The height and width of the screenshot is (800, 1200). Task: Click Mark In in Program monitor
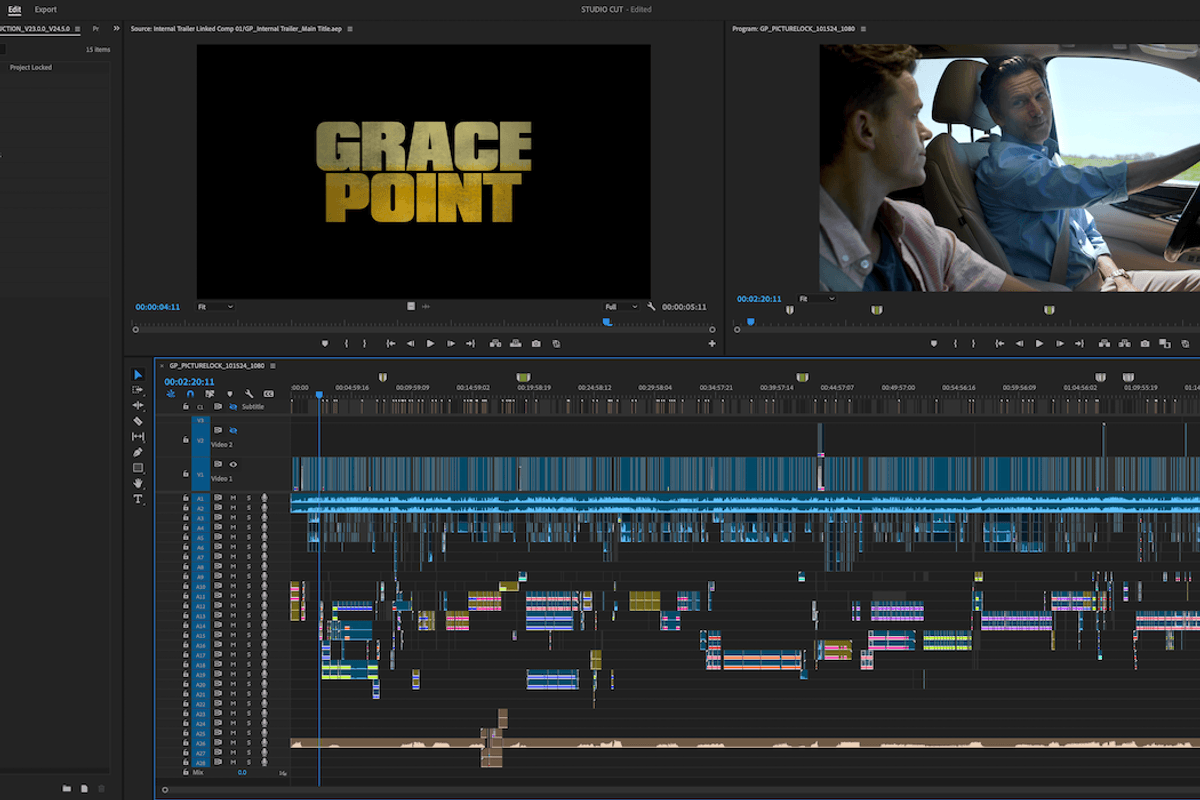point(955,343)
